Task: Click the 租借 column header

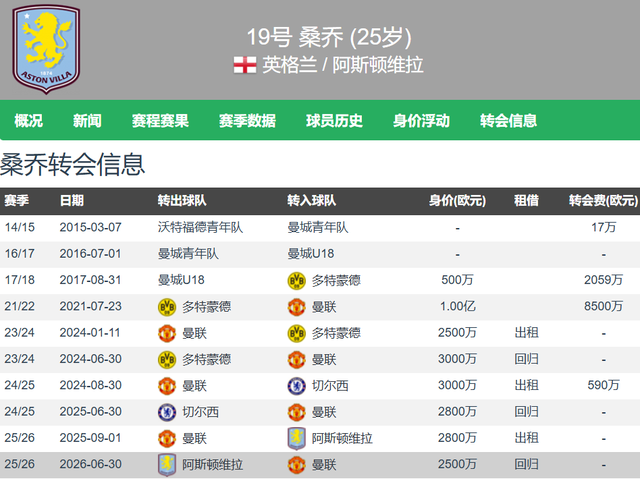Action: pyautogui.click(x=527, y=201)
